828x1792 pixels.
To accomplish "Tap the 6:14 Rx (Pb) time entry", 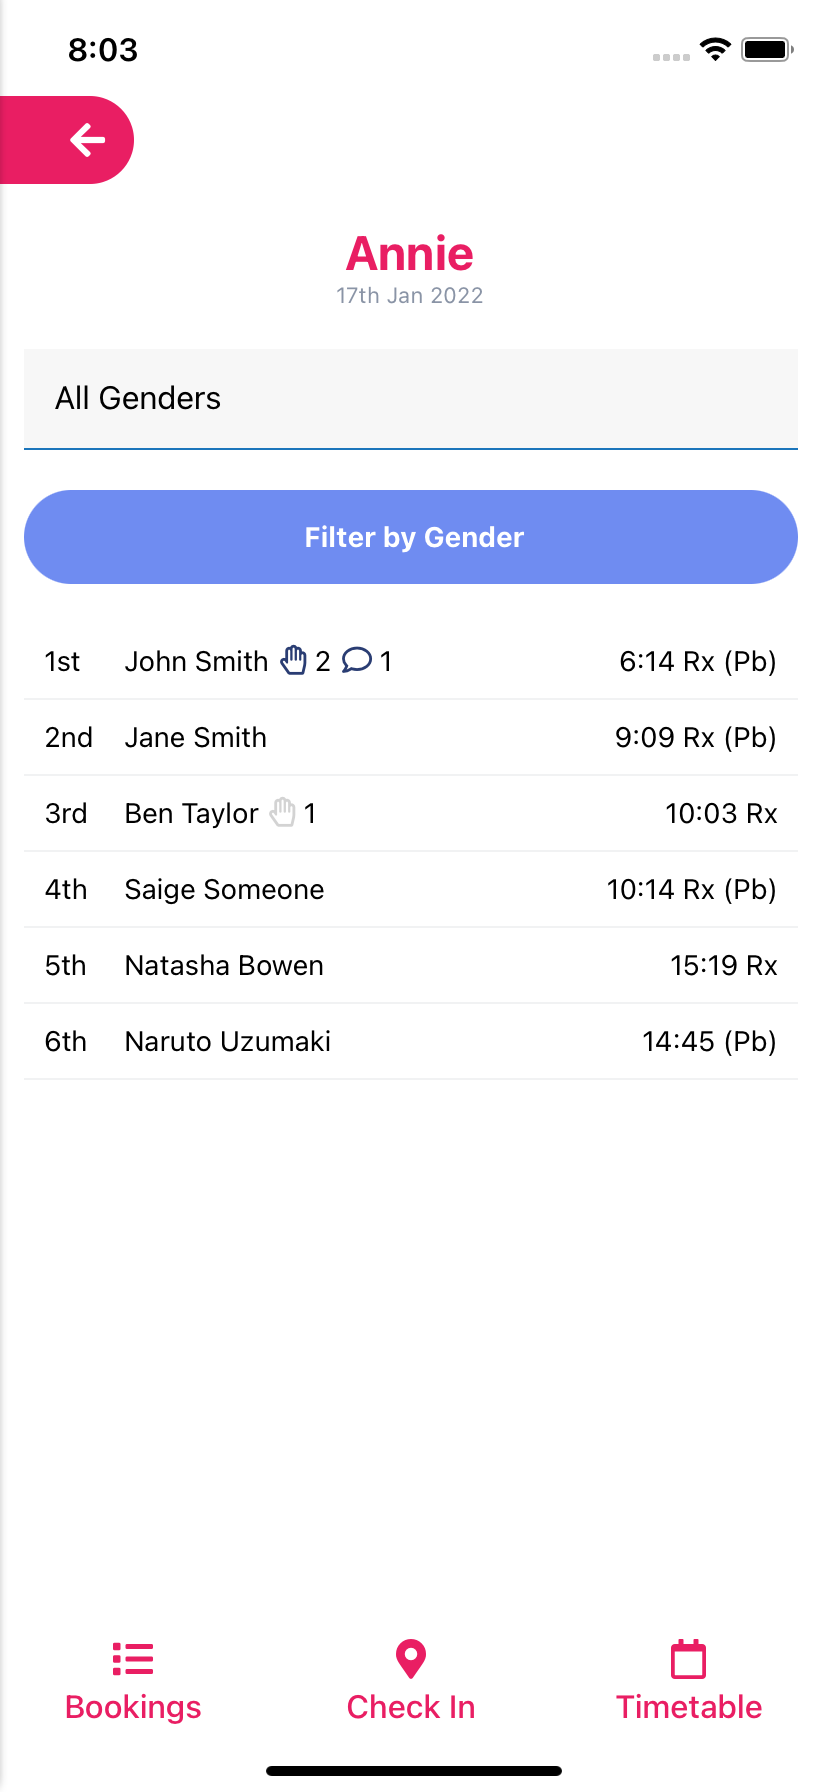I will coord(698,661).
